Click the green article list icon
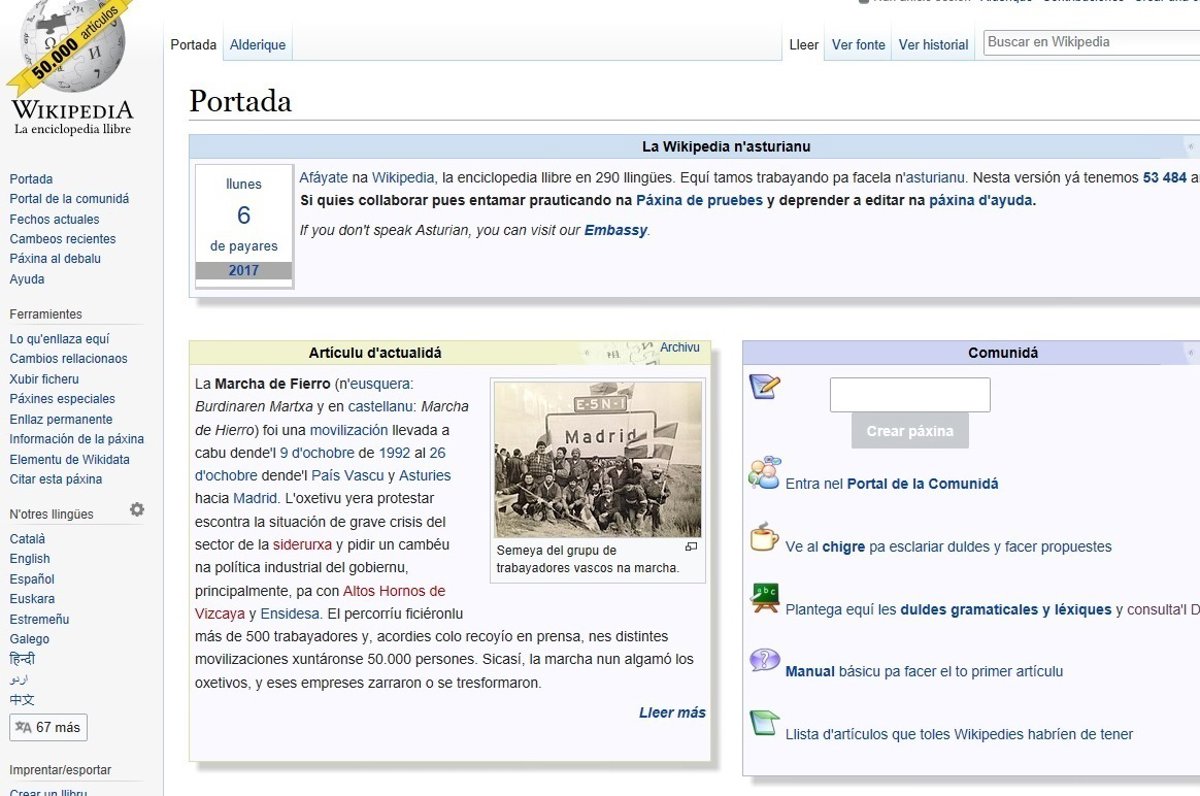Screen dimensions: 1200x796 764,723
